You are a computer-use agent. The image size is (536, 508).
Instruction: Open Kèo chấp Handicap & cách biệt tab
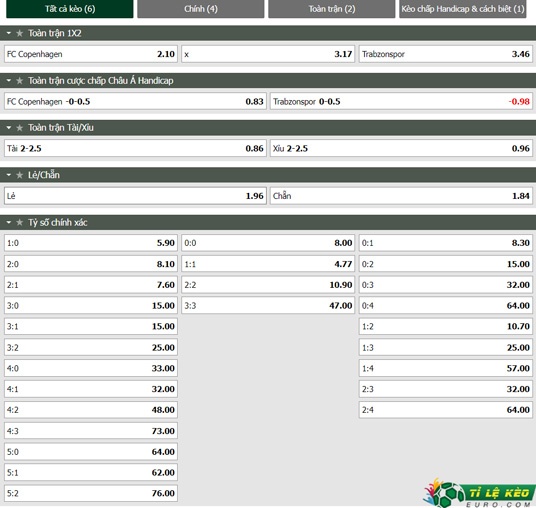(463, 9)
